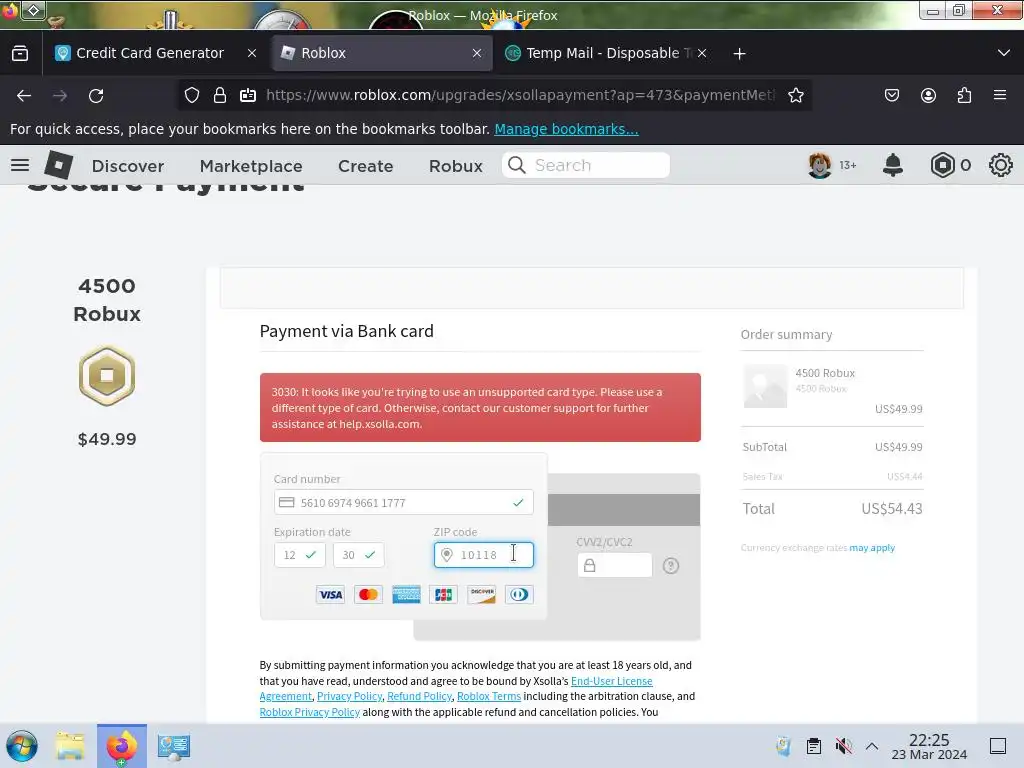Open Roblox settings gear
This screenshot has width=1024, height=768.
[x=1000, y=165]
